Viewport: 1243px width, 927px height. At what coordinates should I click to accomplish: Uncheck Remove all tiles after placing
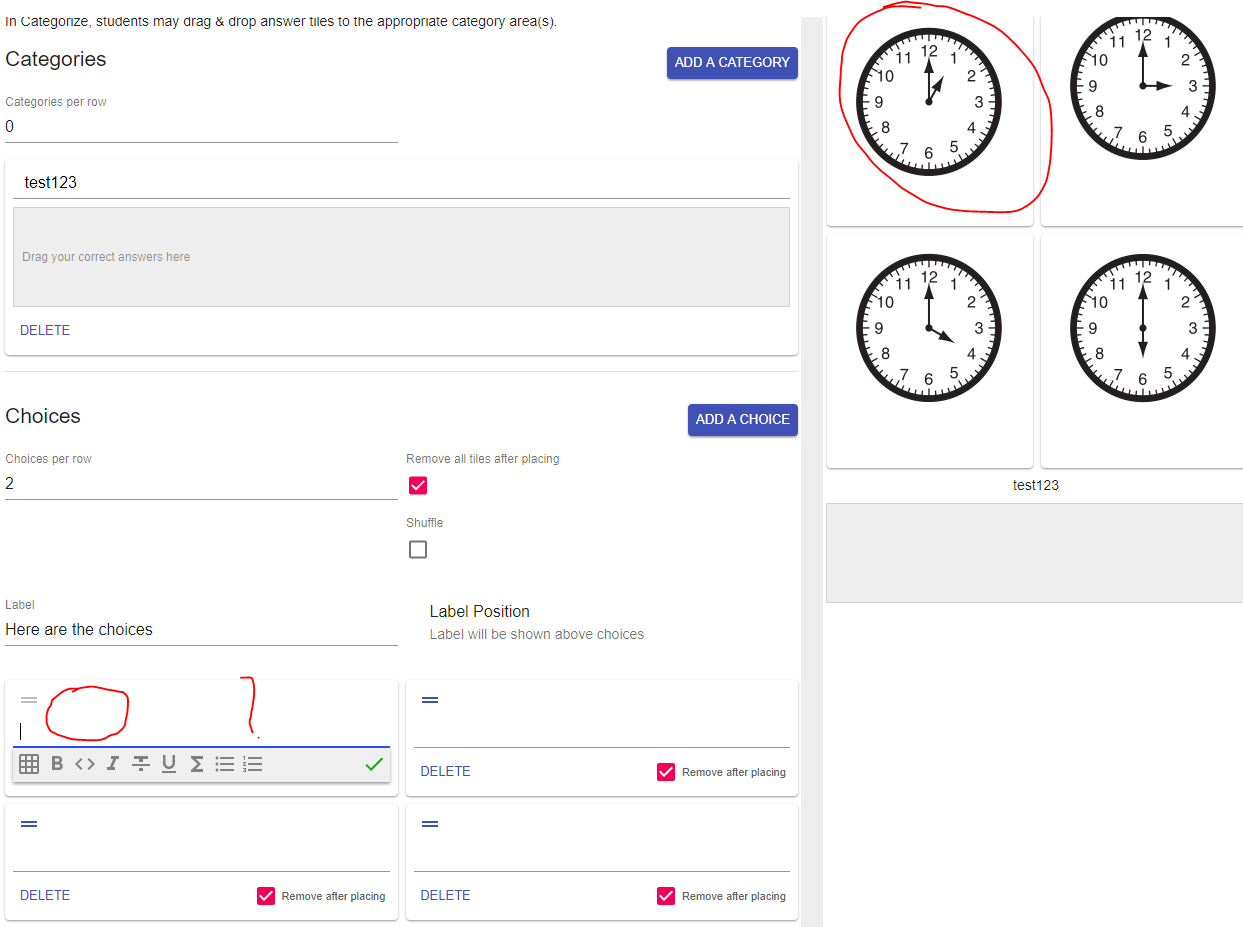click(418, 486)
